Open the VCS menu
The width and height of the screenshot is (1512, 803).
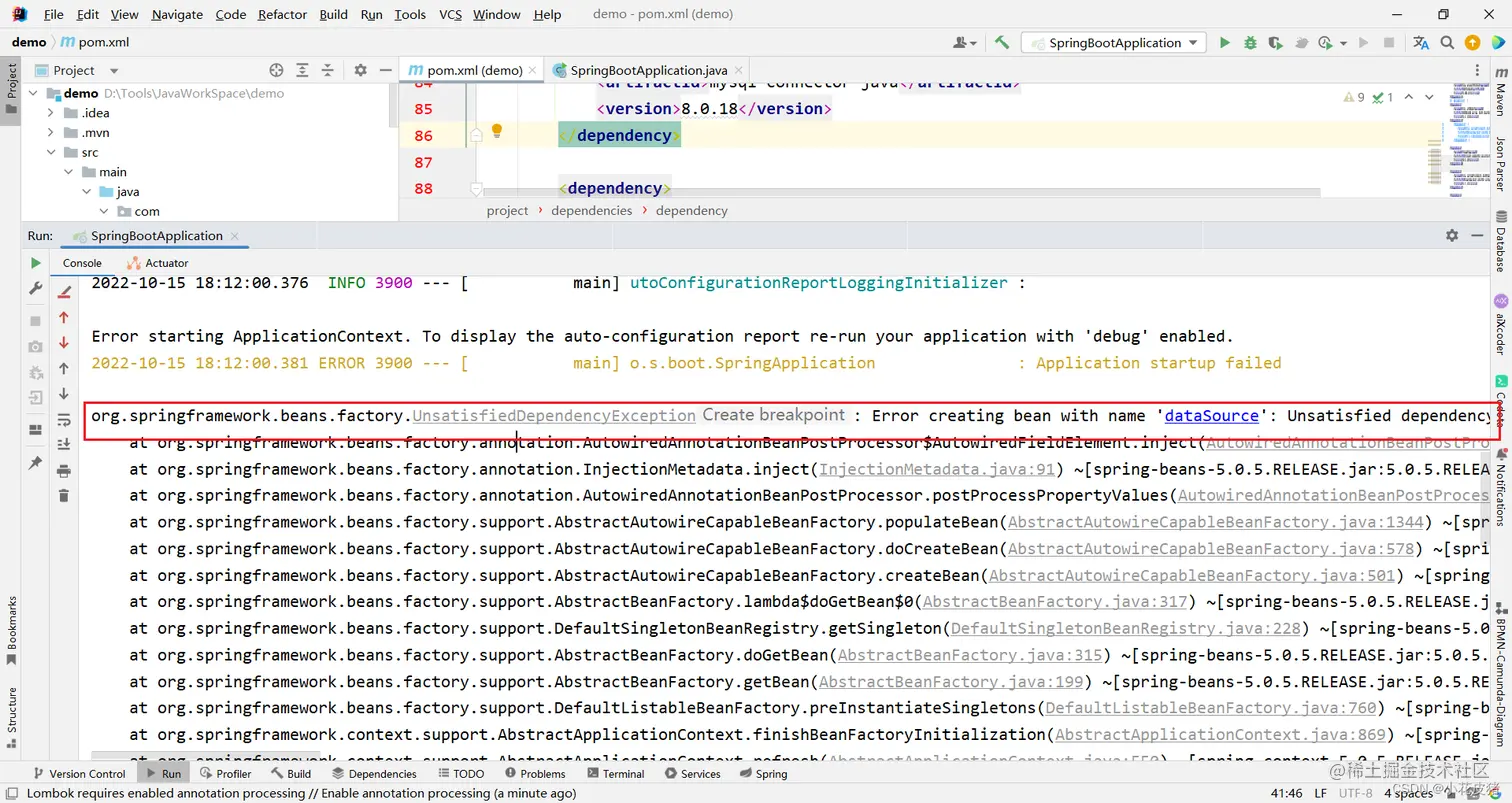[x=450, y=14]
